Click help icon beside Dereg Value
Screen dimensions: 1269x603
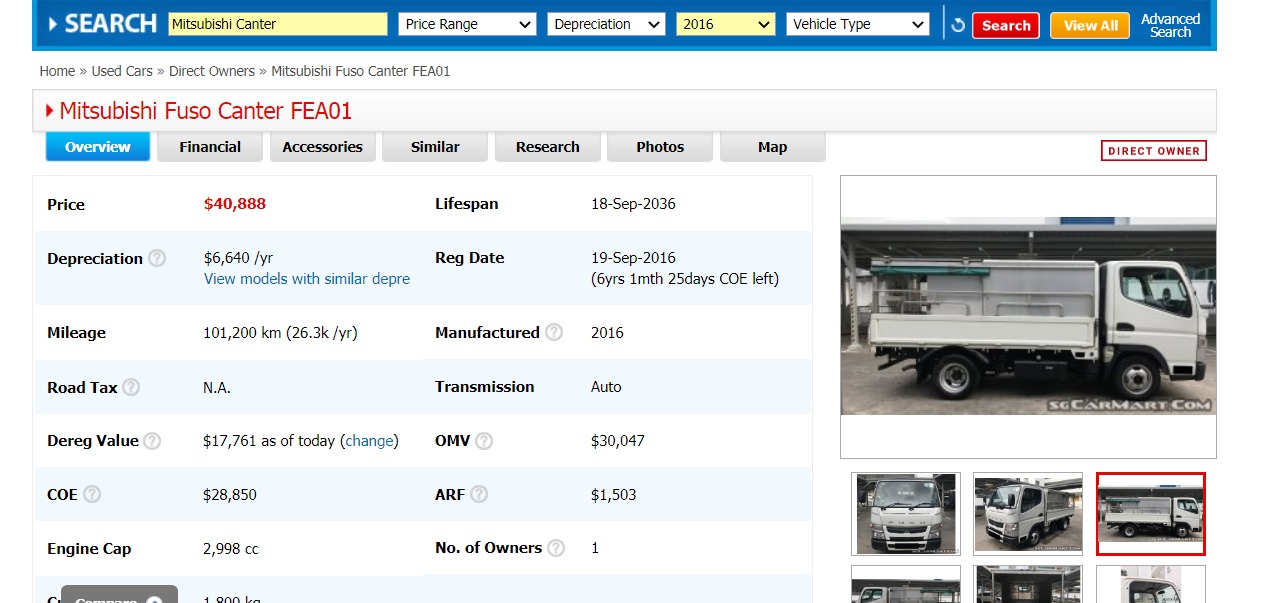[x=152, y=441]
